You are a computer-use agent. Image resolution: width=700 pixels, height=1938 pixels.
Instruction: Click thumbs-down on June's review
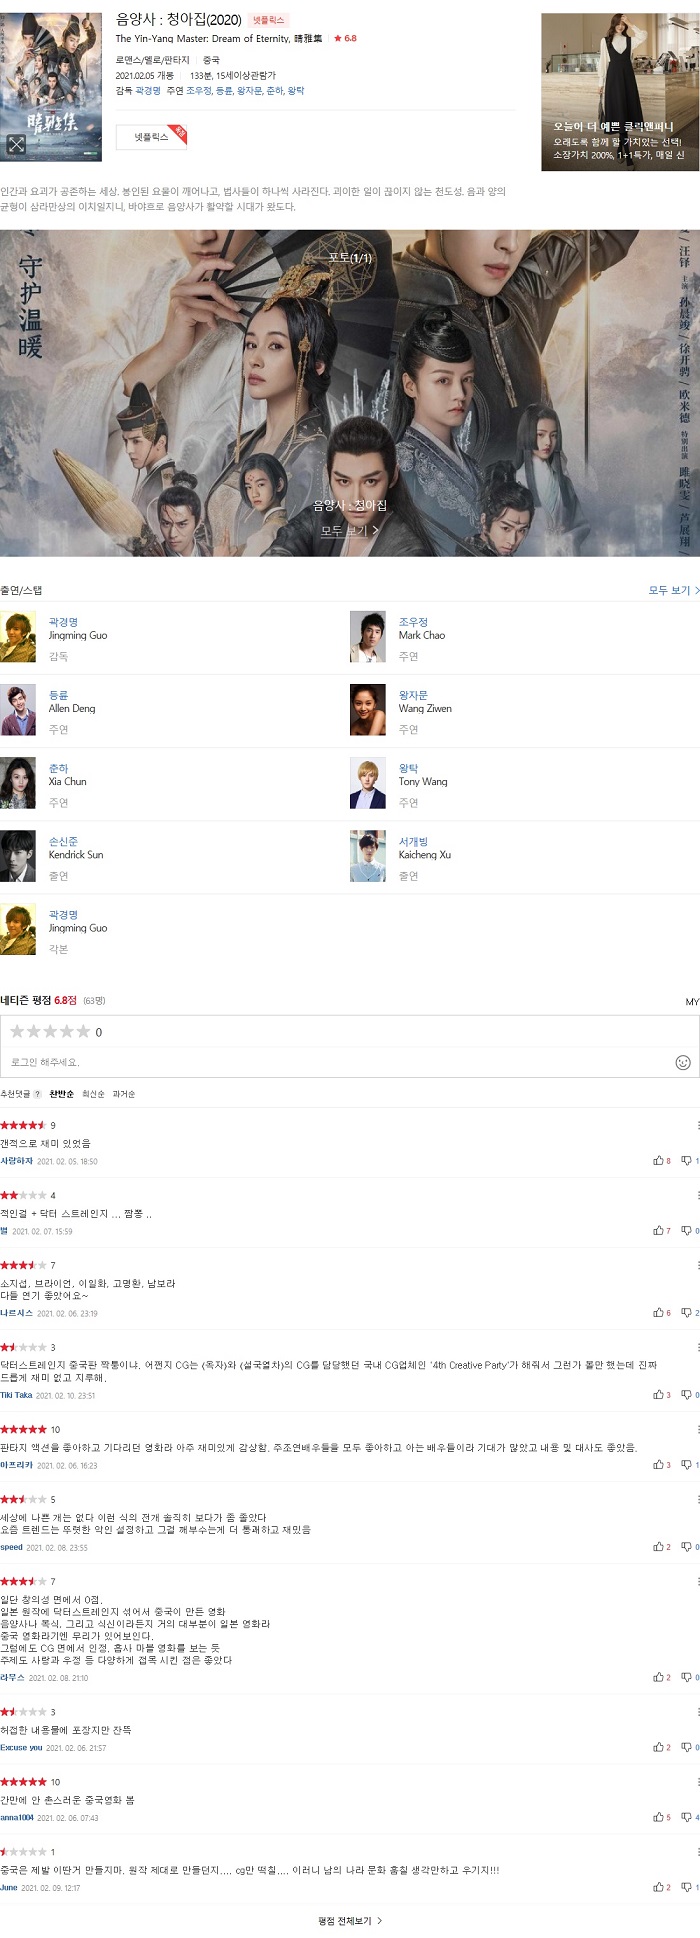tap(689, 1887)
